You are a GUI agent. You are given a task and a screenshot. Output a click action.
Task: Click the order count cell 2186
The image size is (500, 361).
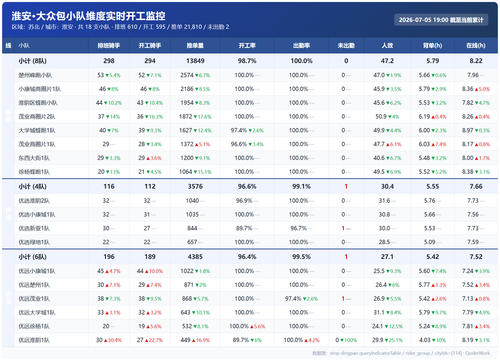[187, 89]
